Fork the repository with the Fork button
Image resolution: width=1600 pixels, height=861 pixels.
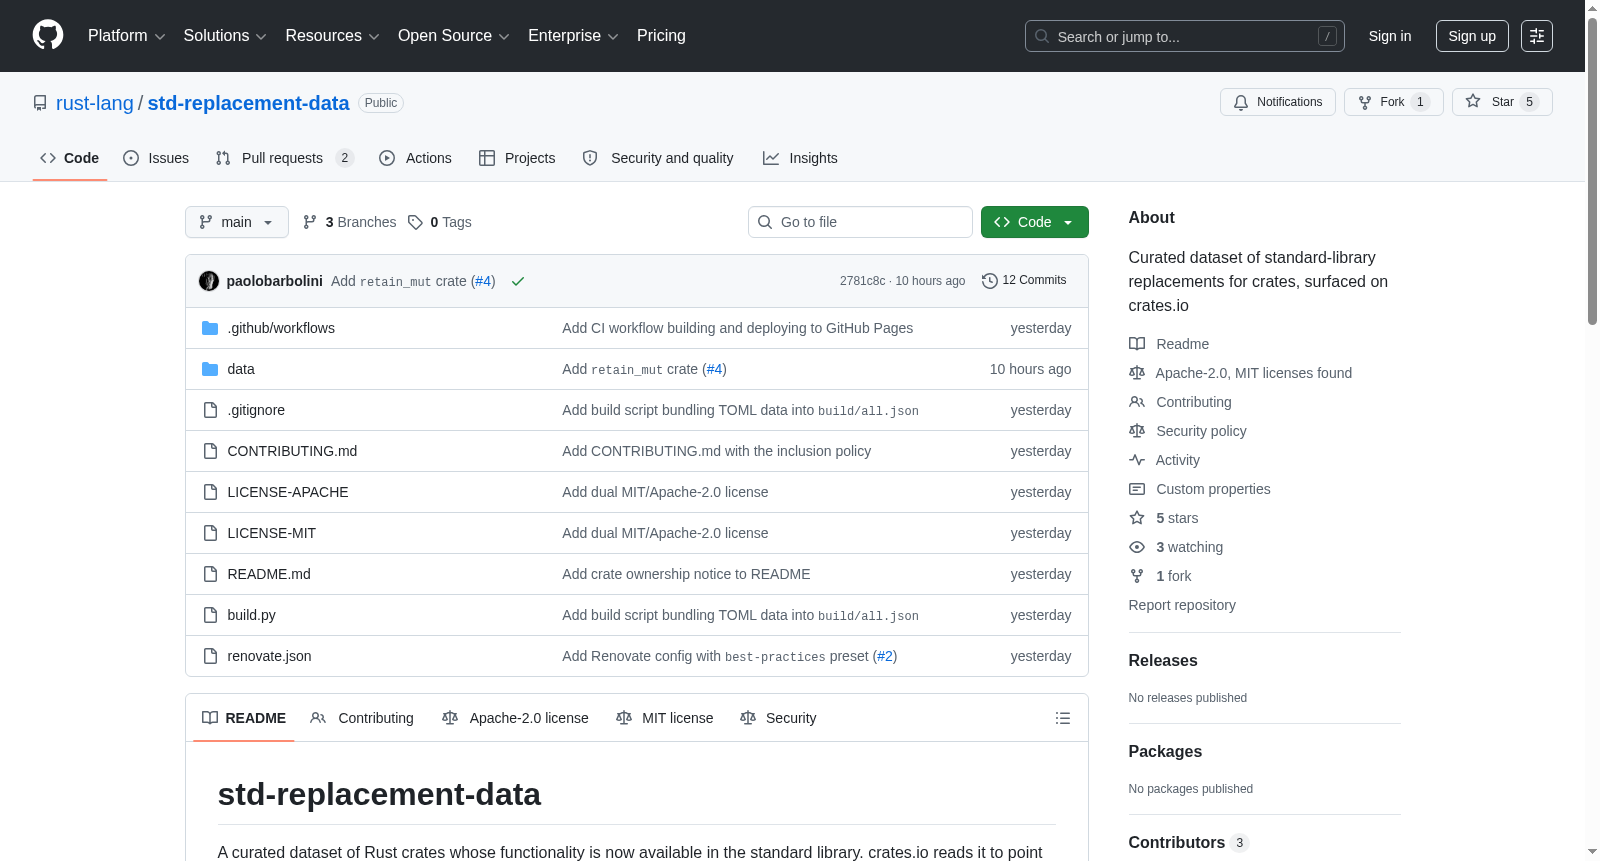[1394, 102]
